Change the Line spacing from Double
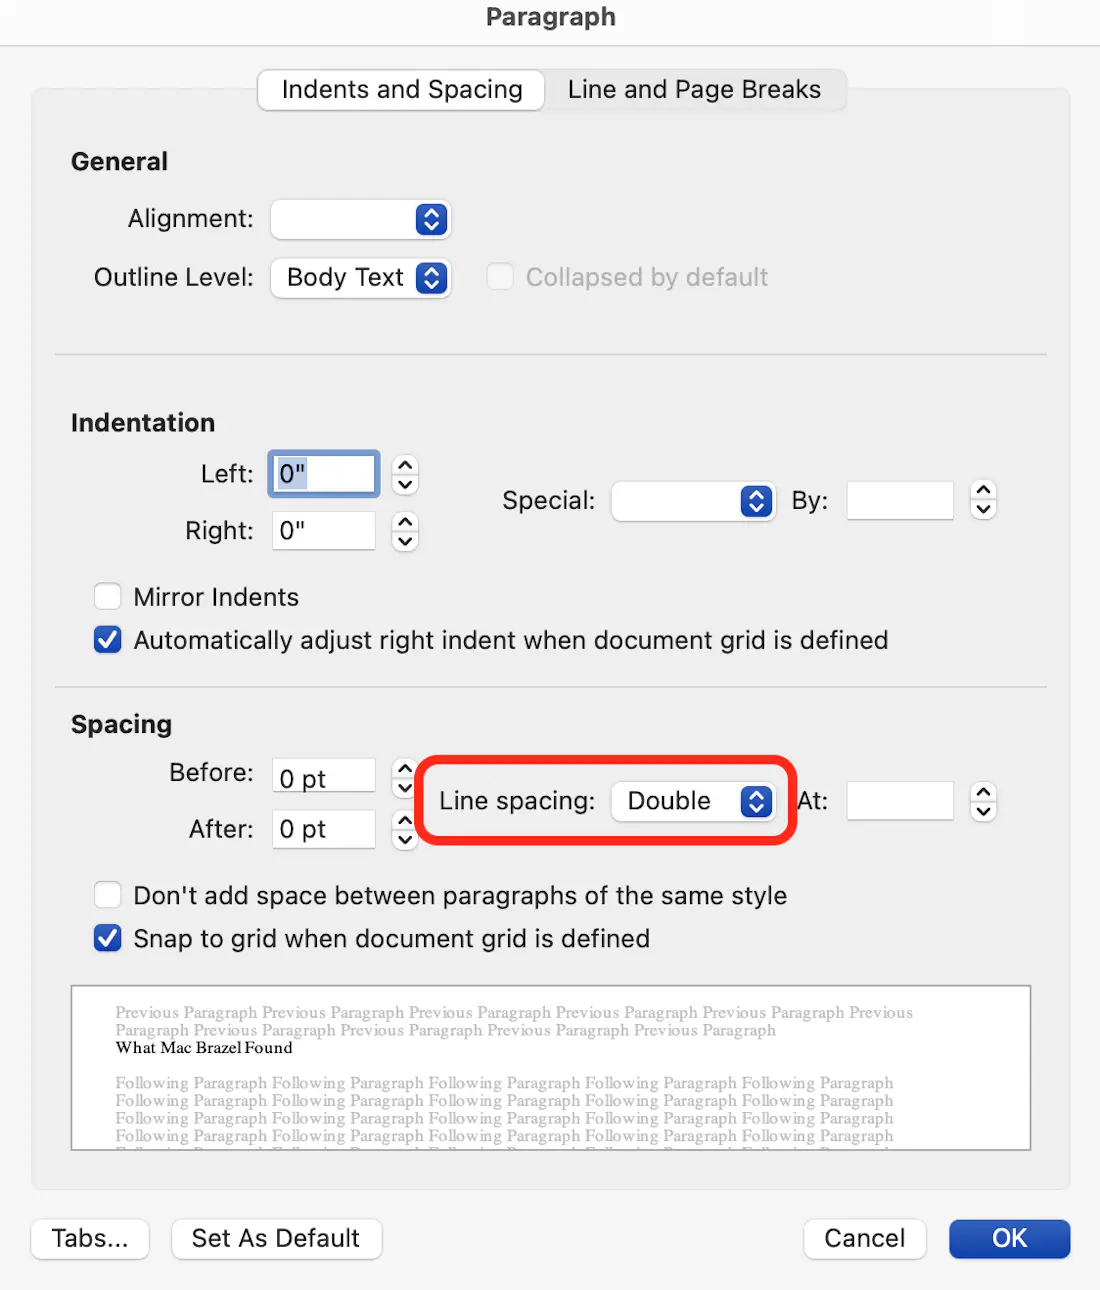 tap(694, 801)
